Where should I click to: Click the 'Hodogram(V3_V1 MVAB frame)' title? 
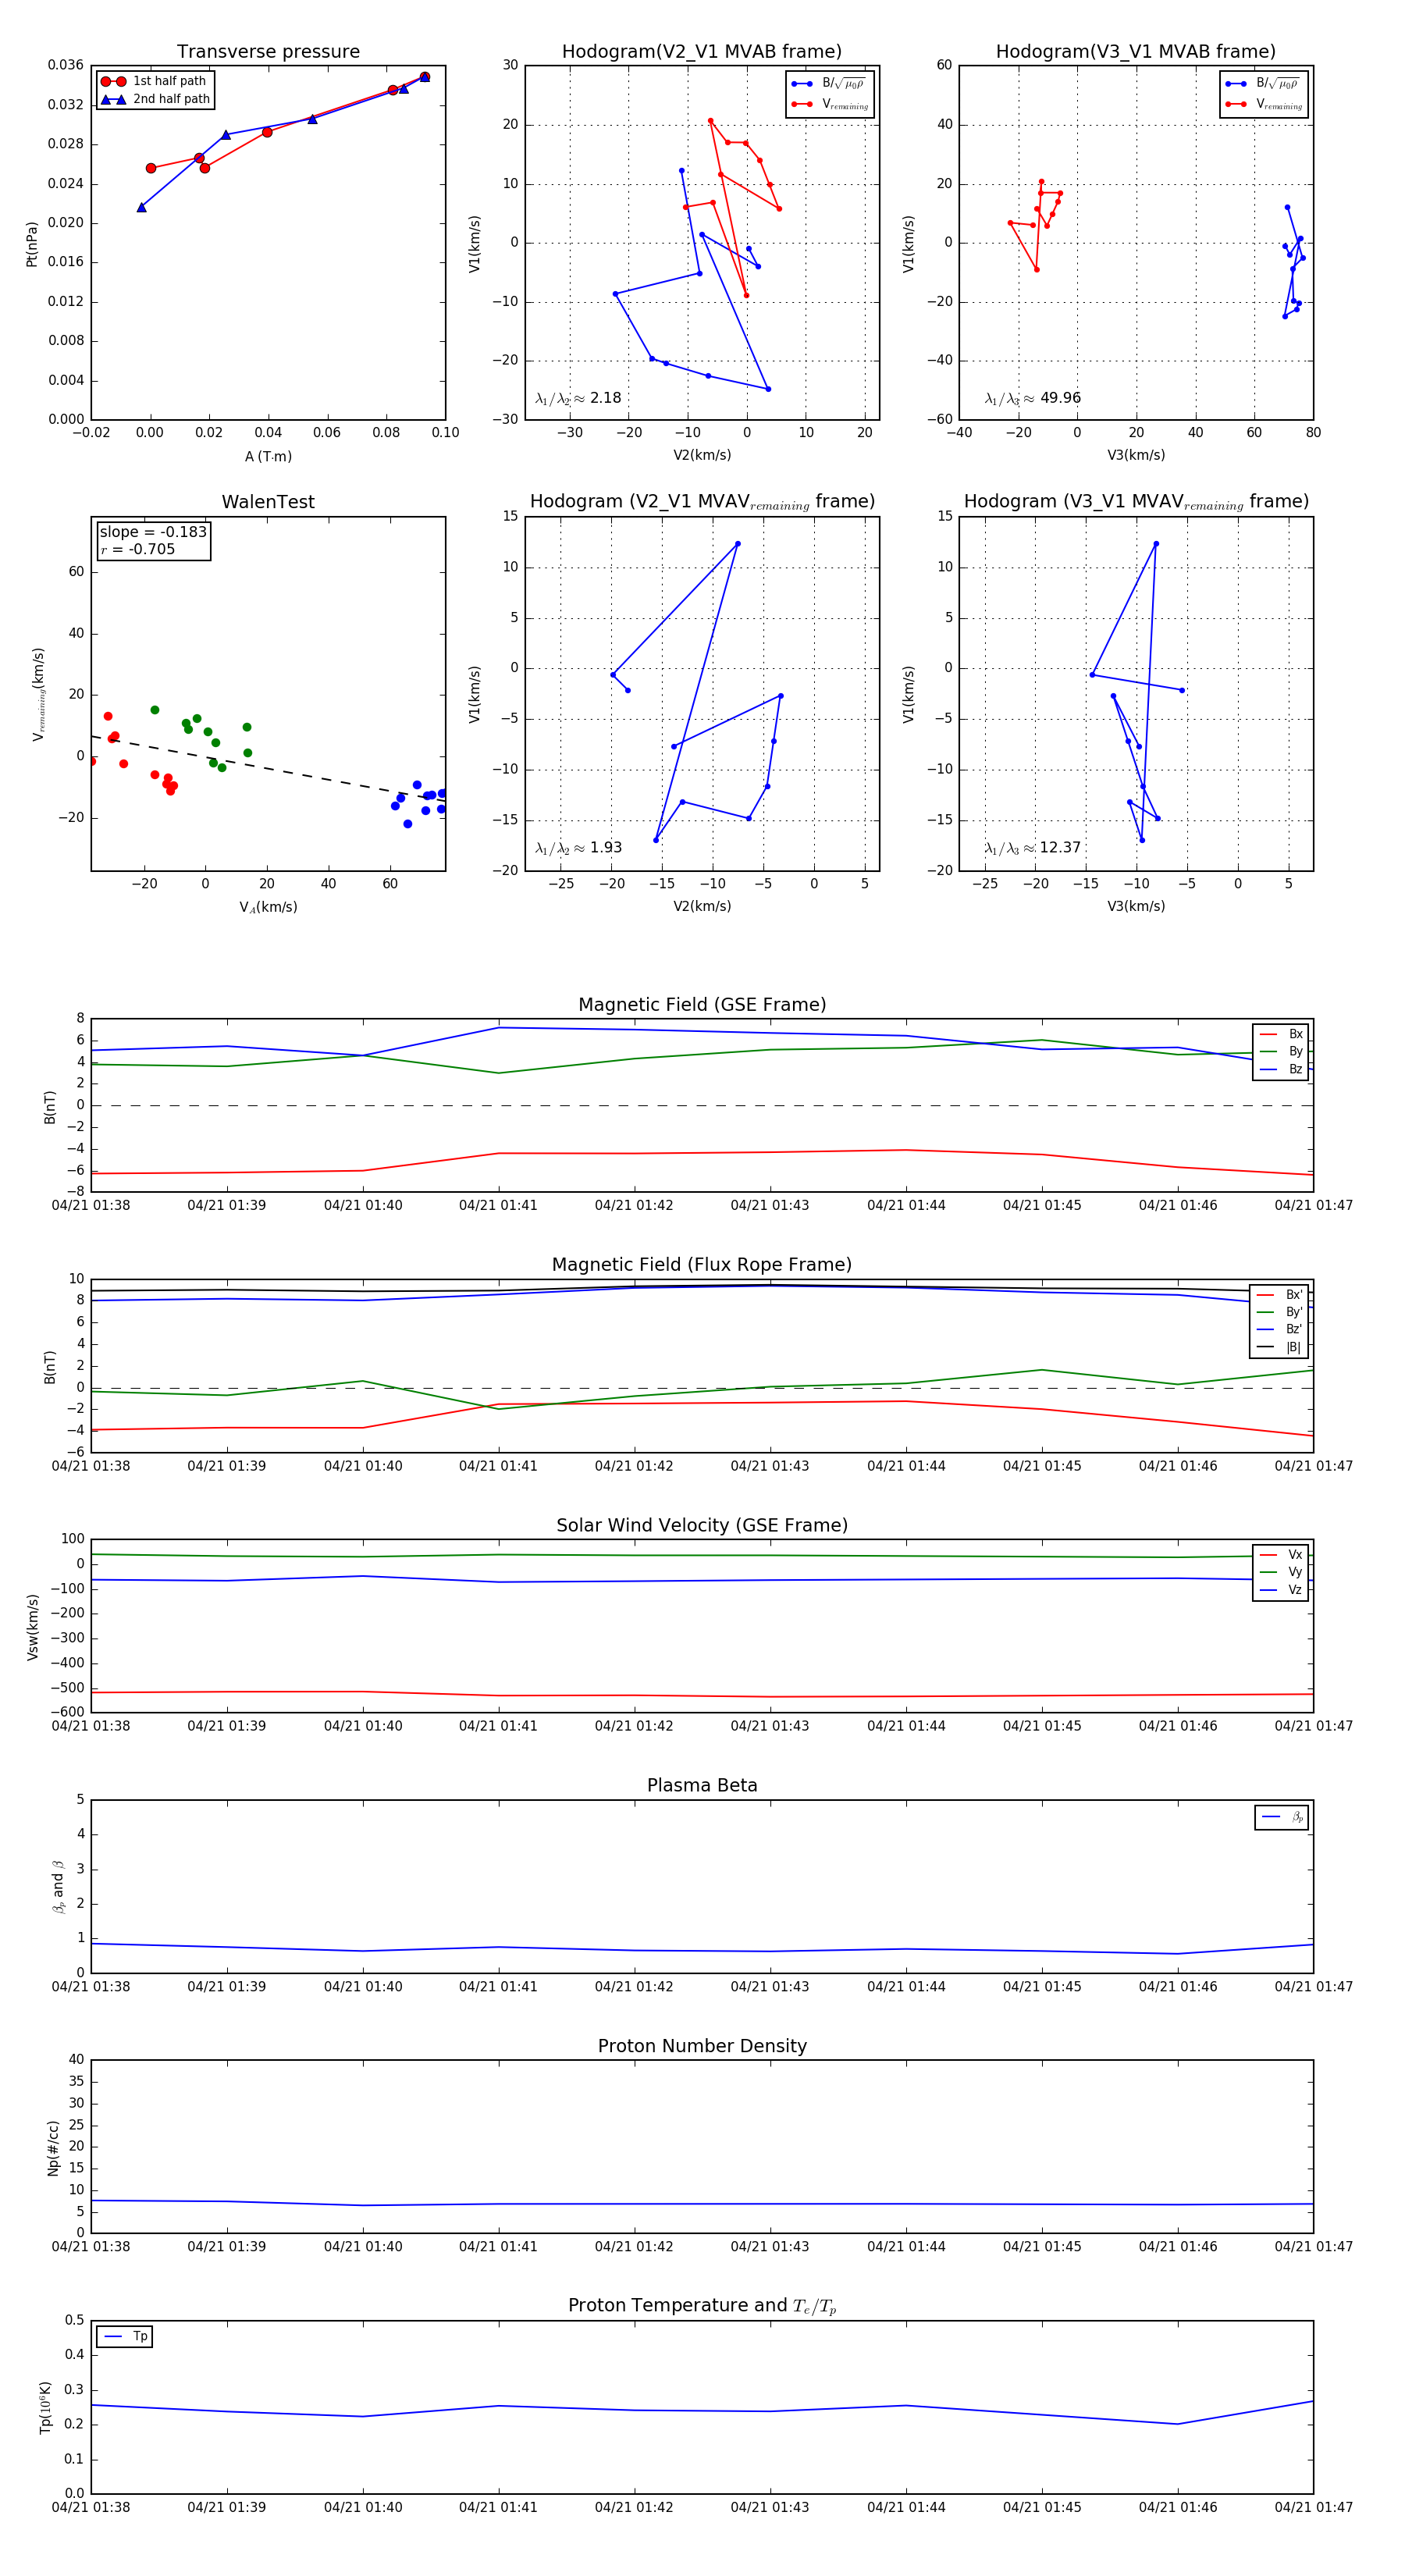click(1135, 51)
